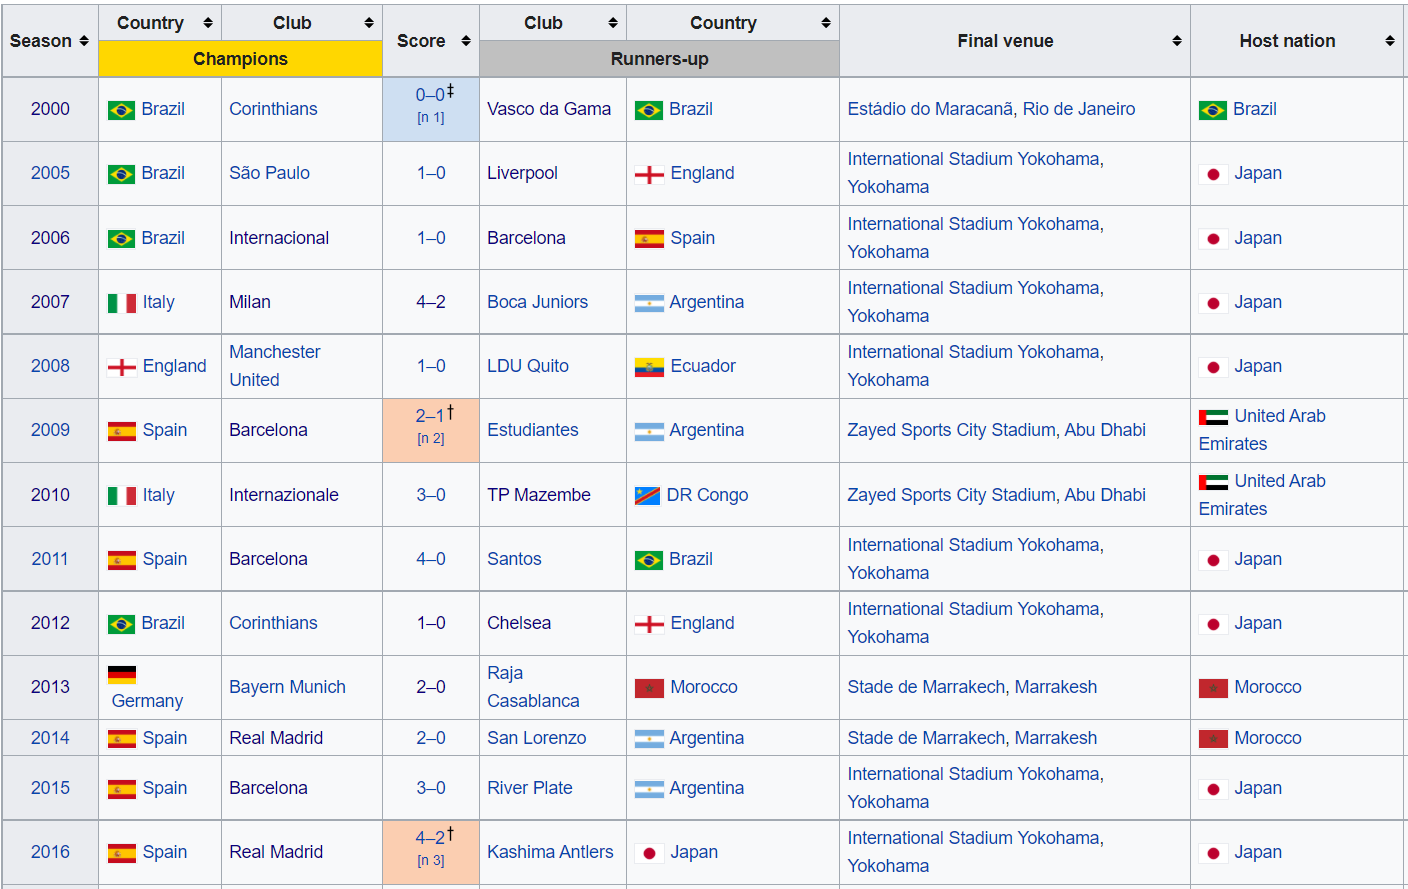Open the 2000 season link

pos(50,109)
